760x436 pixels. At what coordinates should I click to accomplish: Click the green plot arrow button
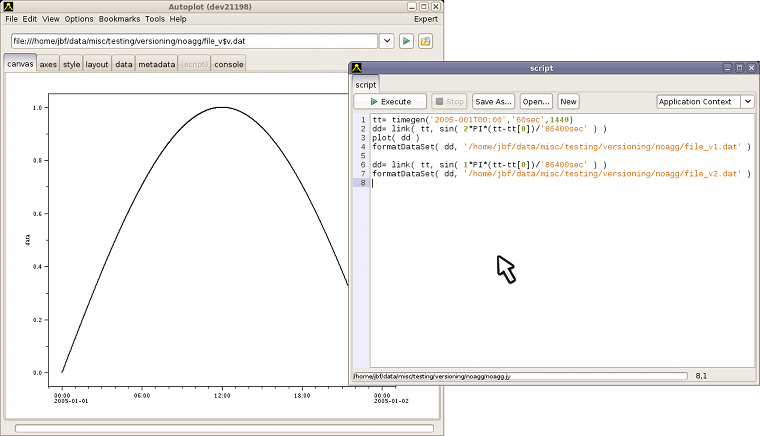[x=407, y=41]
